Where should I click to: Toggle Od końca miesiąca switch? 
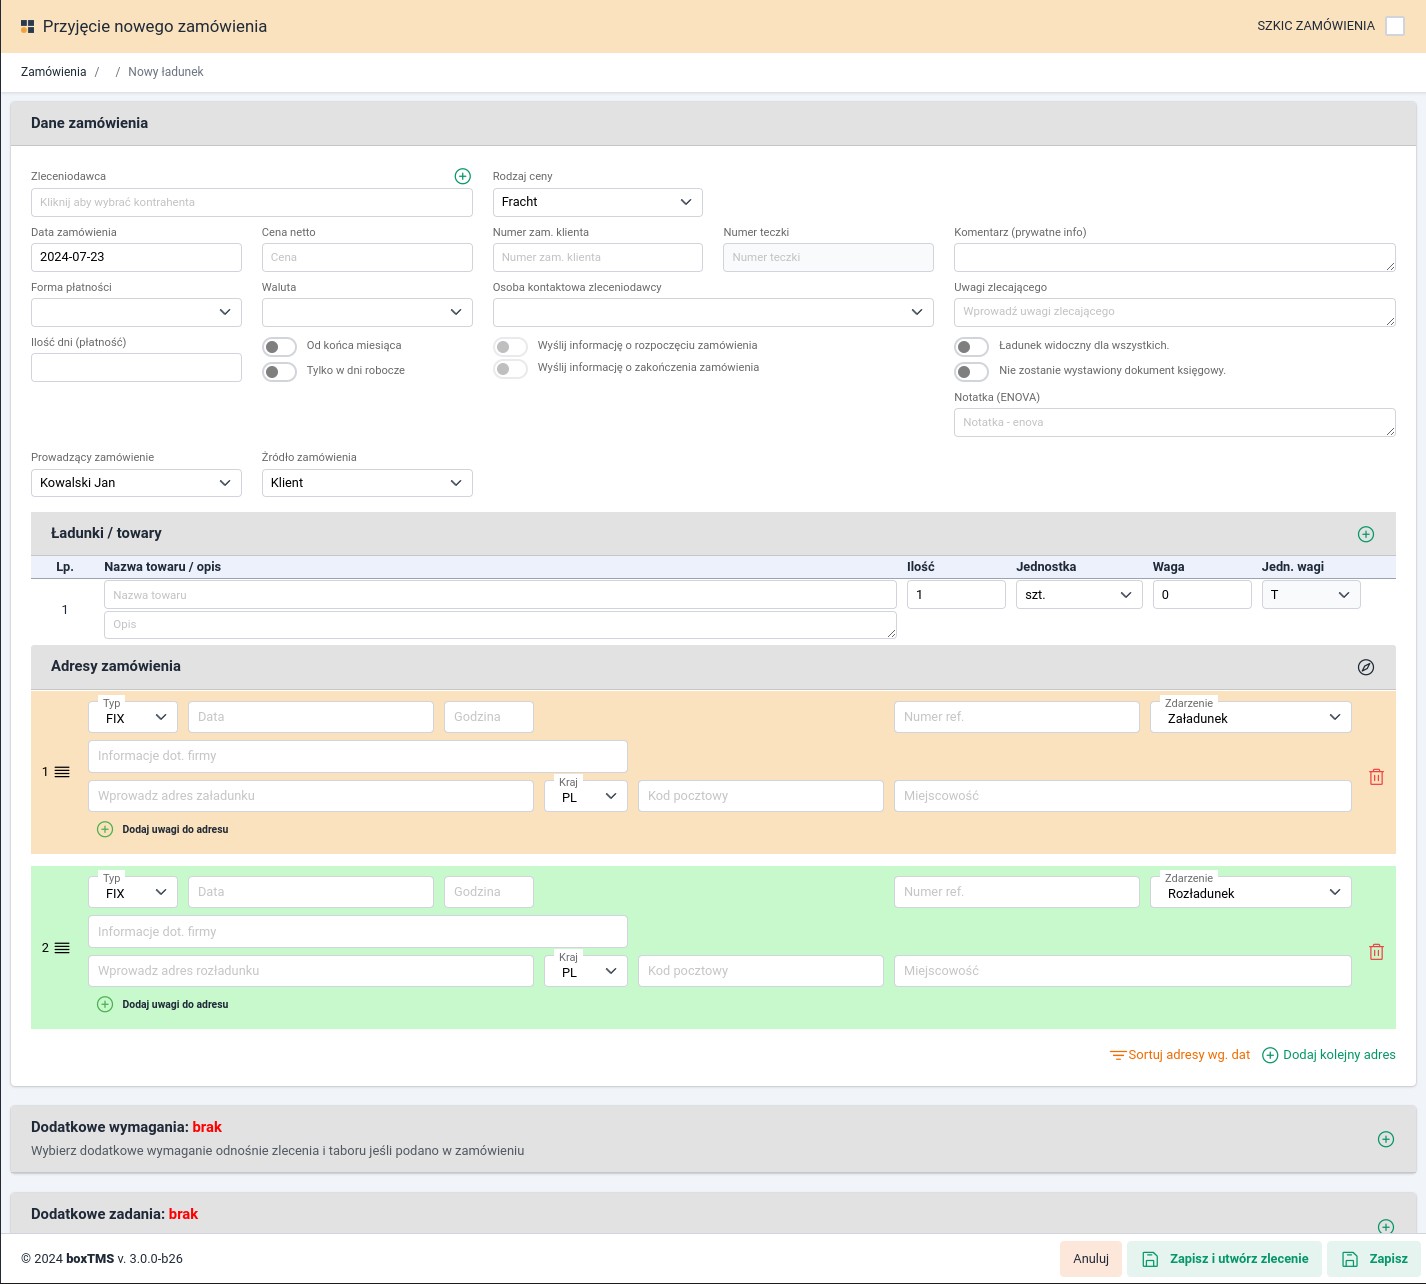[x=279, y=347]
